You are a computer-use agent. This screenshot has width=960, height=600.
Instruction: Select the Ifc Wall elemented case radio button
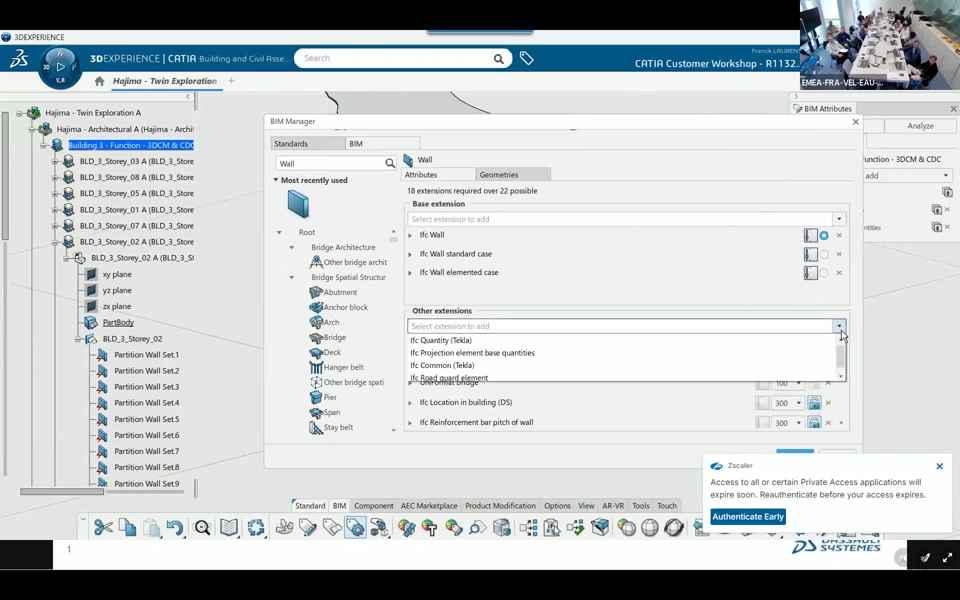(824, 273)
